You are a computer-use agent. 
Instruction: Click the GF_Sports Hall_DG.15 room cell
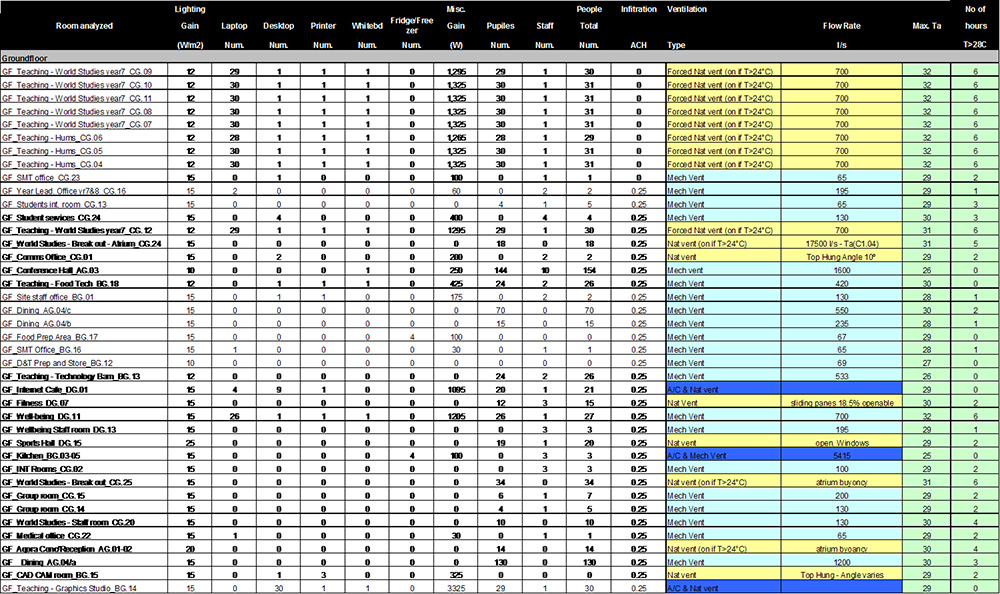pyautogui.click(x=48, y=441)
